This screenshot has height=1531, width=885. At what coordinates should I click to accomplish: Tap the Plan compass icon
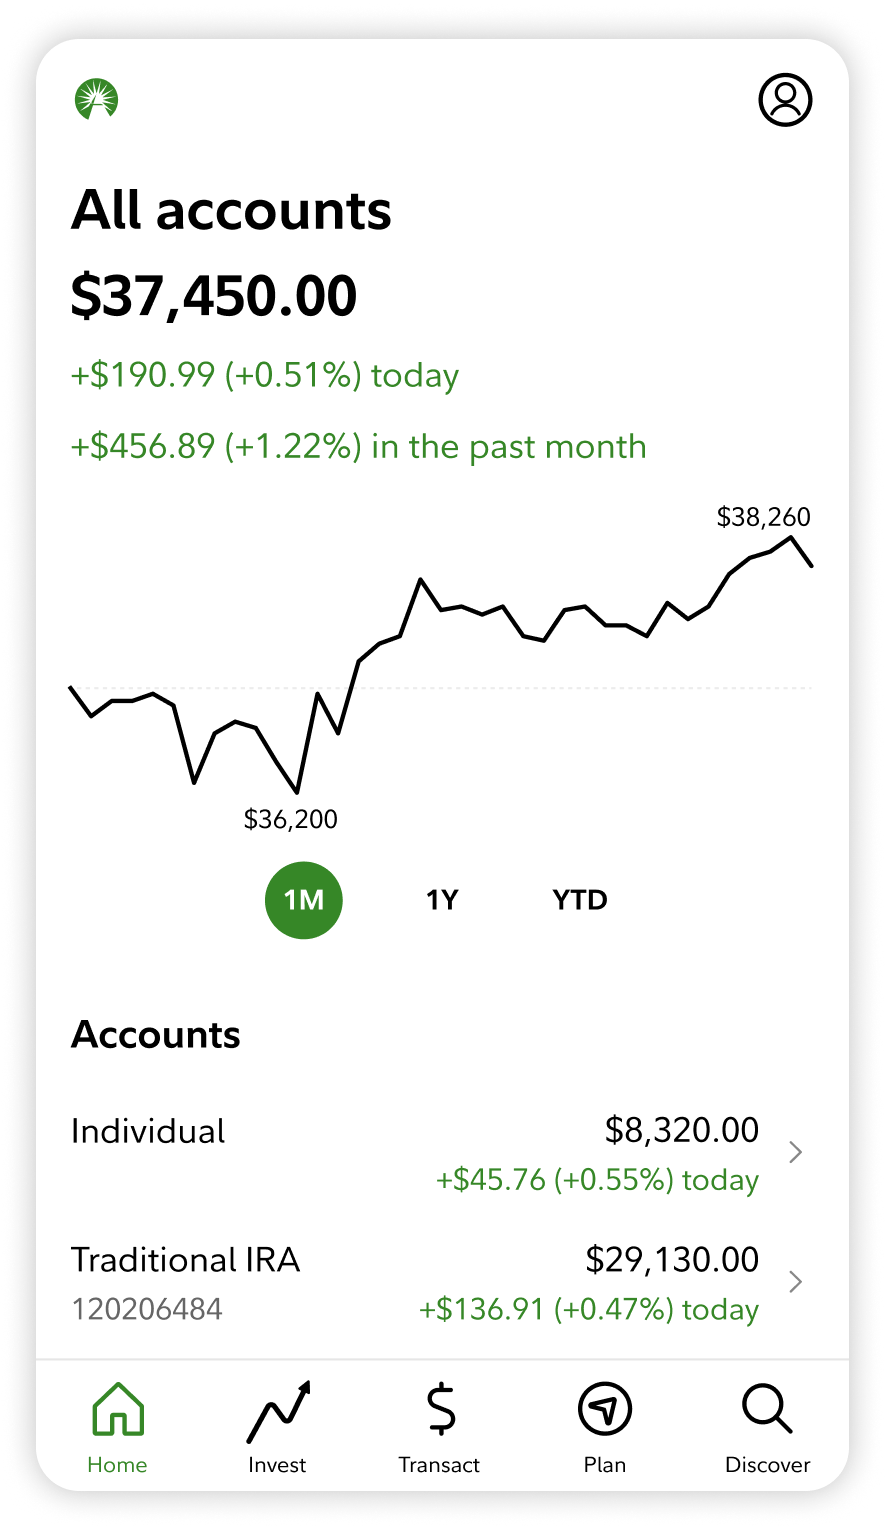tap(605, 1410)
